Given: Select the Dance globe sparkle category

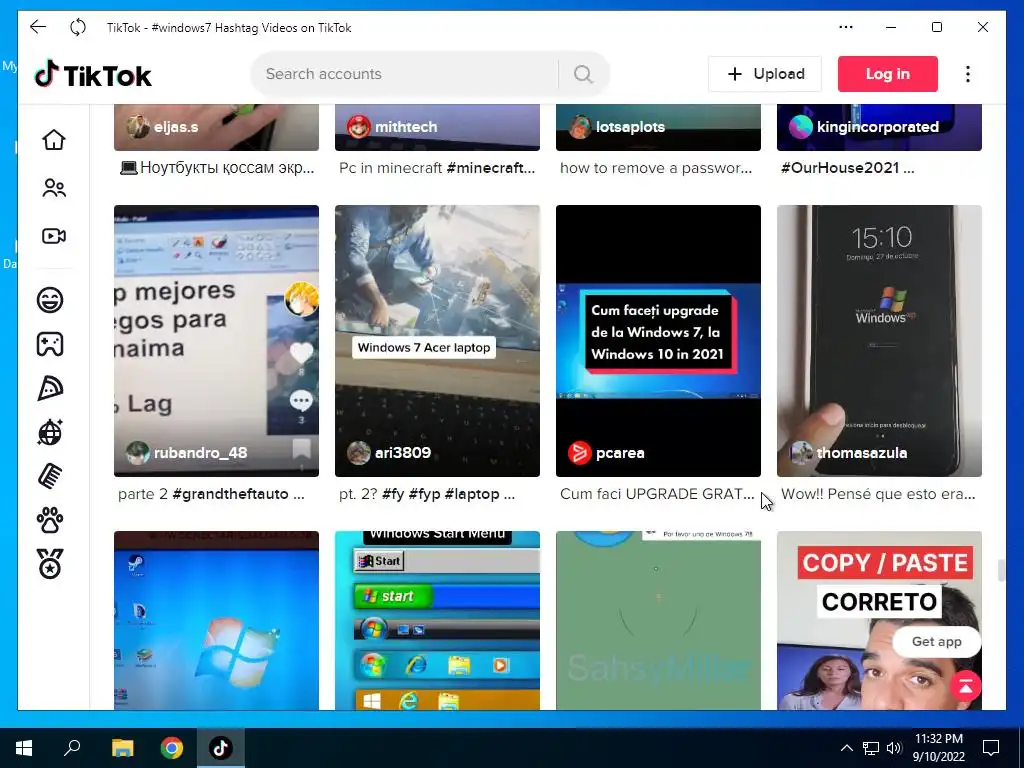Looking at the screenshot, I should tap(50, 432).
